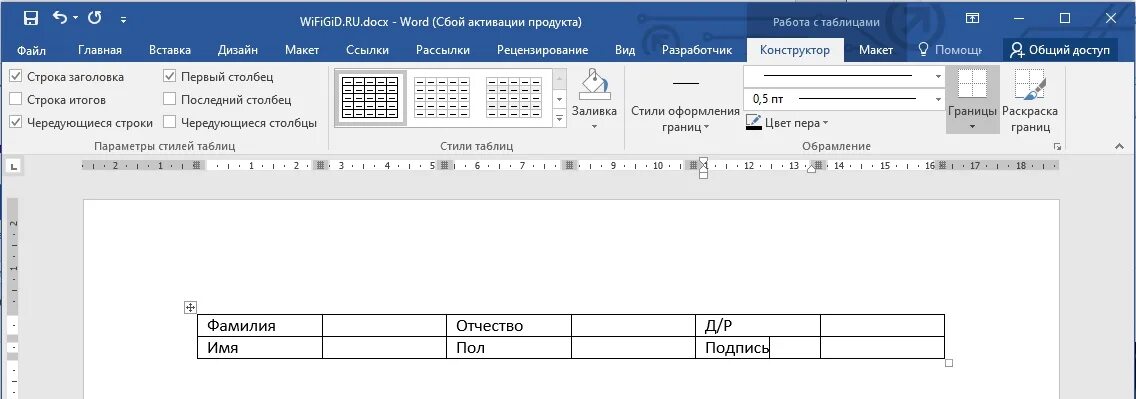The height and width of the screenshot is (399, 1136).
Task: Customize the Quick Access Toolbar
Action: [124, 20]
